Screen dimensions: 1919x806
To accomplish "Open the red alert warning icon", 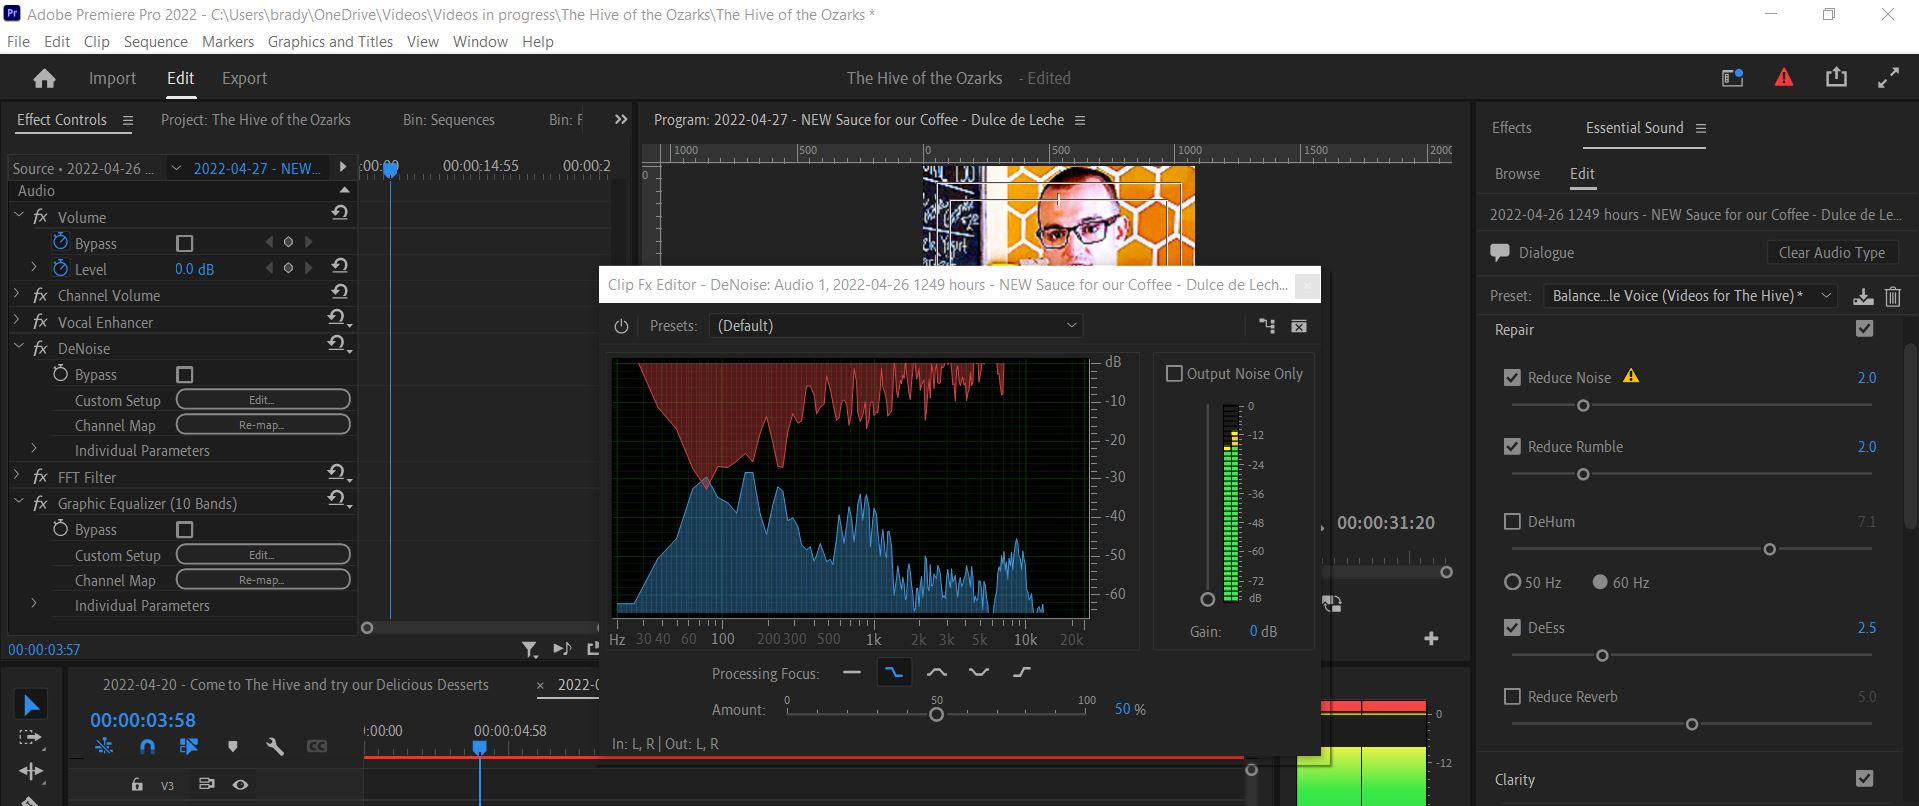I will (1784, 78).
